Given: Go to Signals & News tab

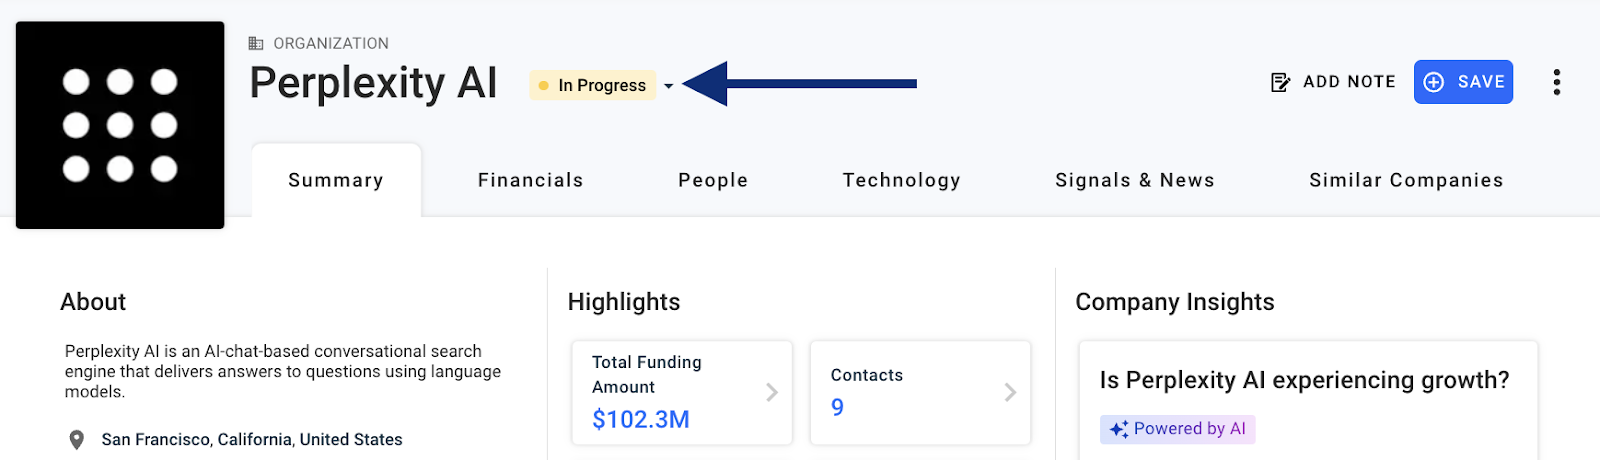Looking at the screenshot, I should [1135, 180].
